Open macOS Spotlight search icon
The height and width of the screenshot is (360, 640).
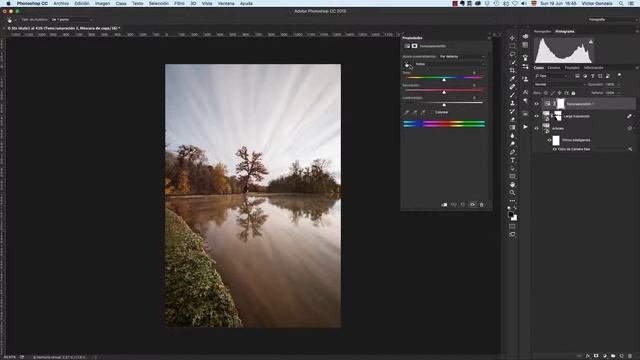621,3
